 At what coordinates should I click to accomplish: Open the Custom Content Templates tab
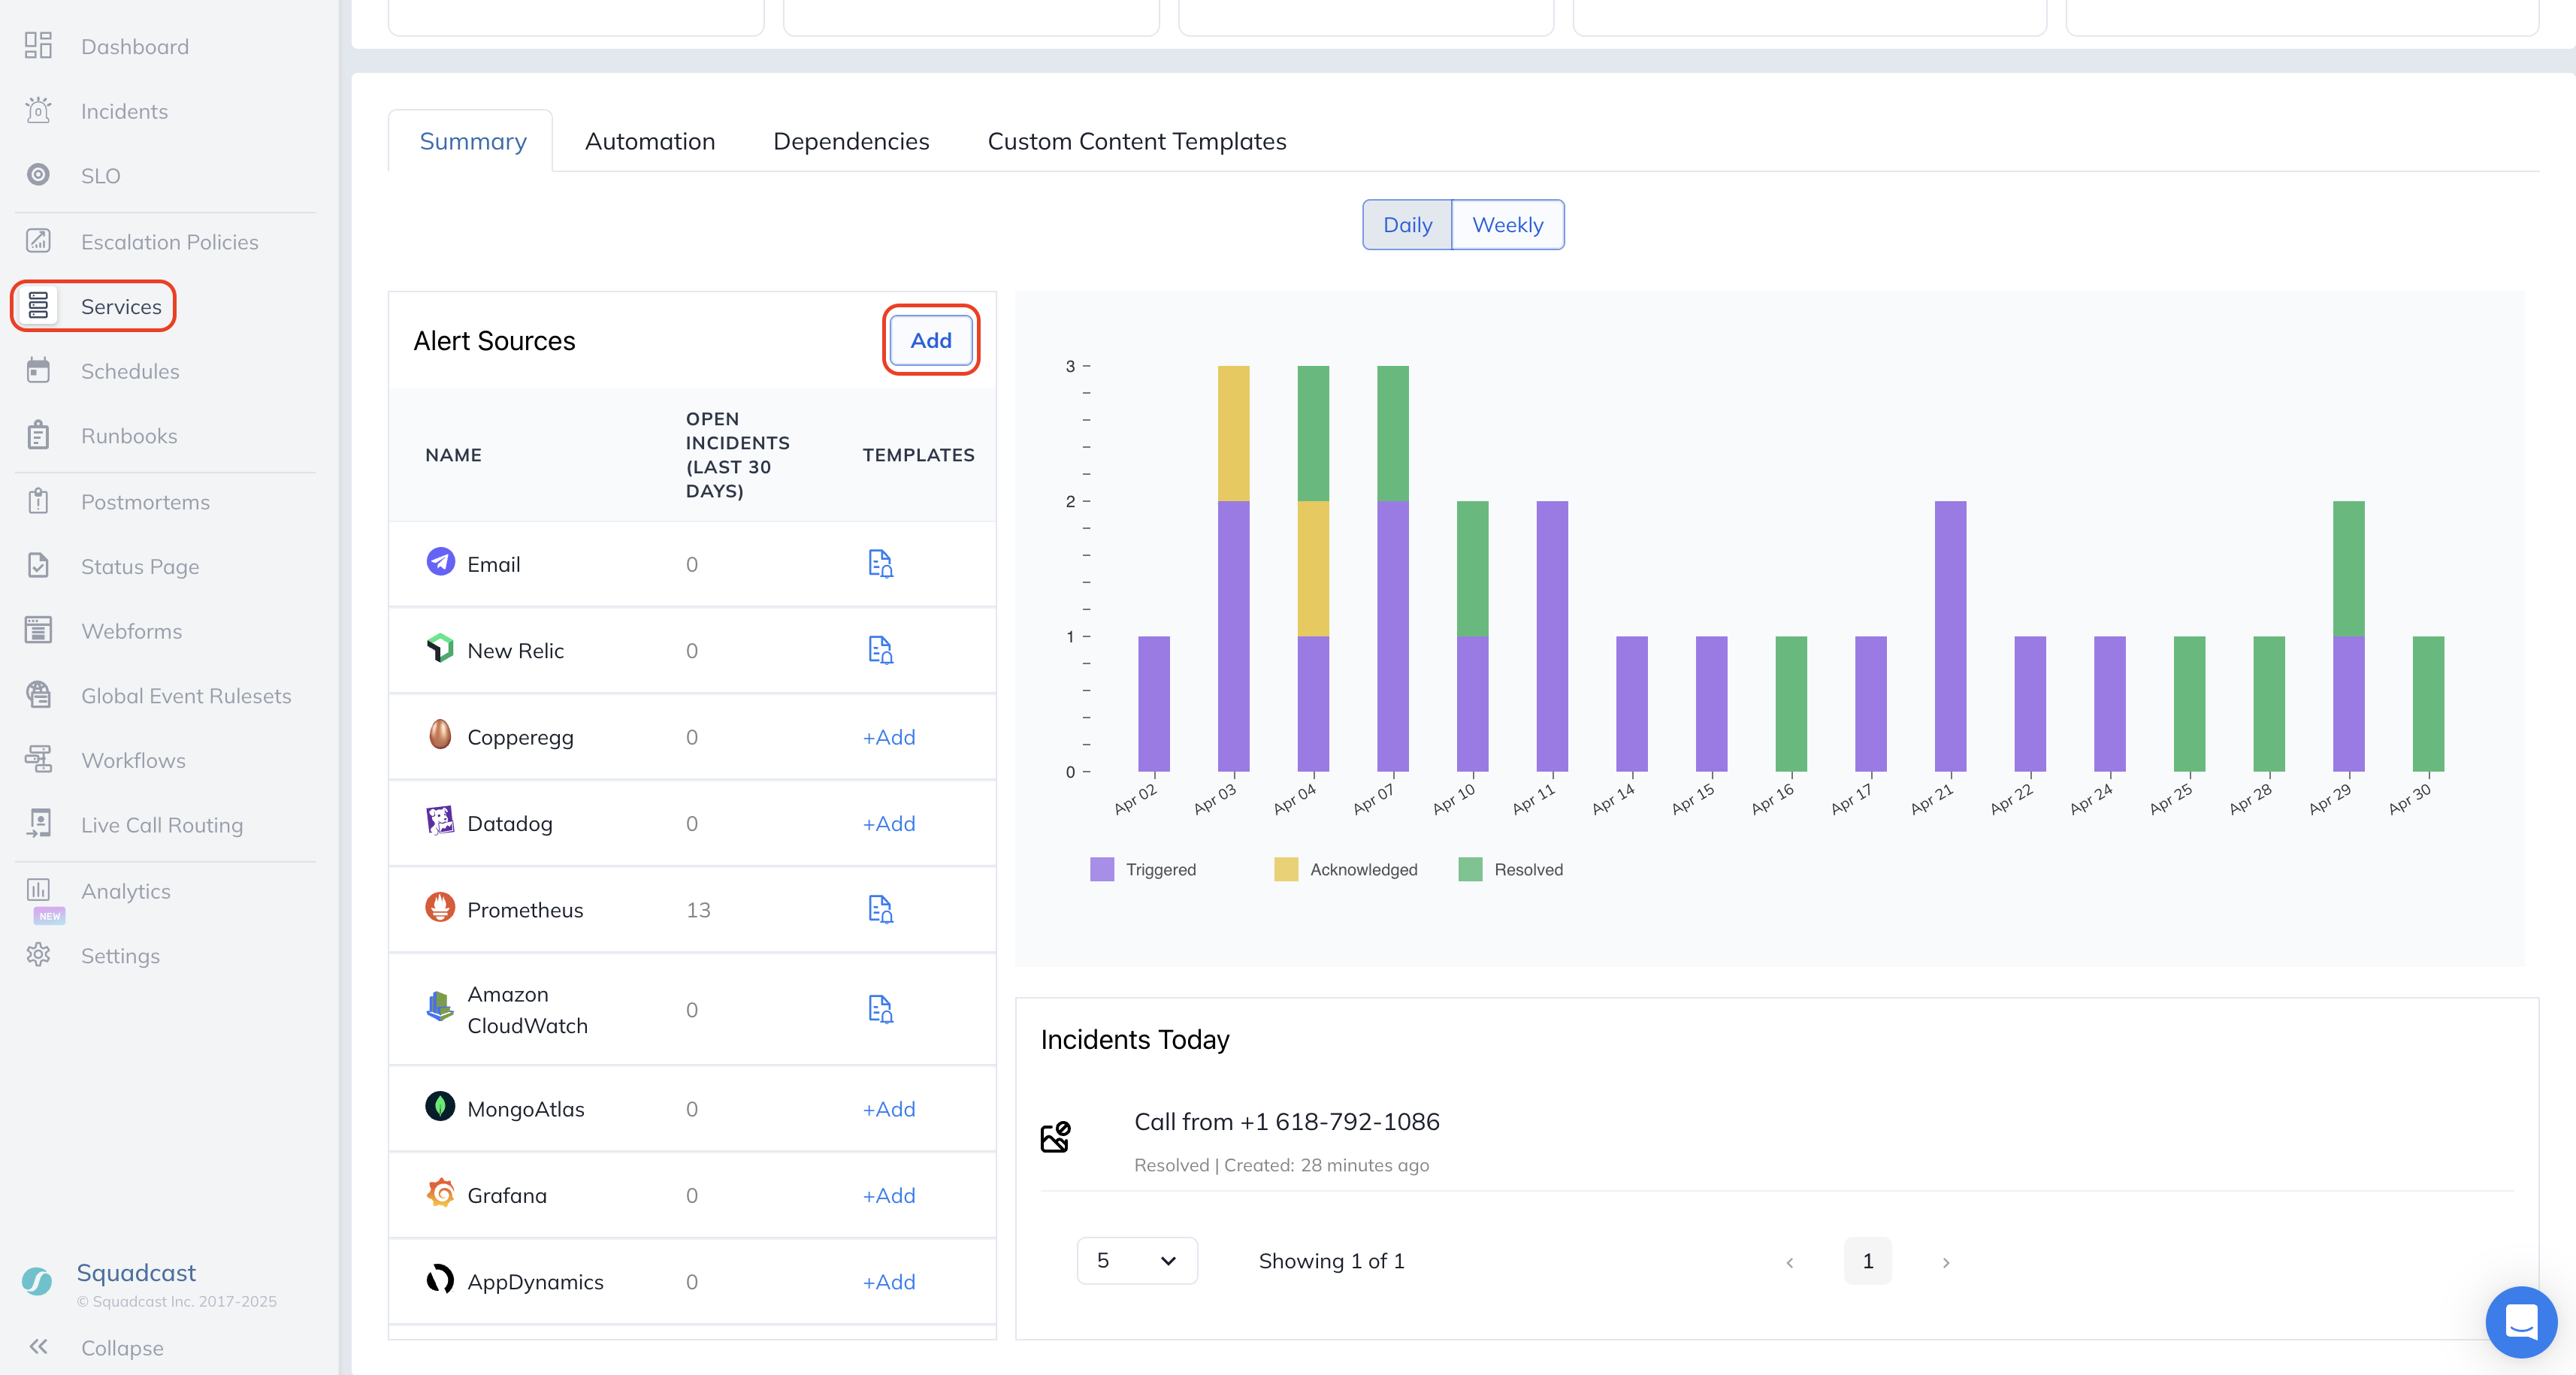[1136, 141]
